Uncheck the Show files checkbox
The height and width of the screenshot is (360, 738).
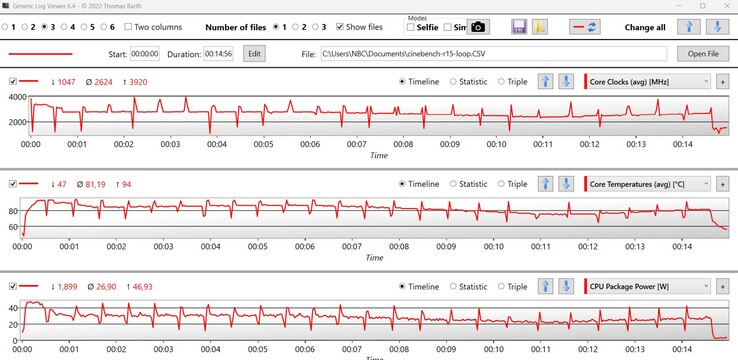[340, 27]
